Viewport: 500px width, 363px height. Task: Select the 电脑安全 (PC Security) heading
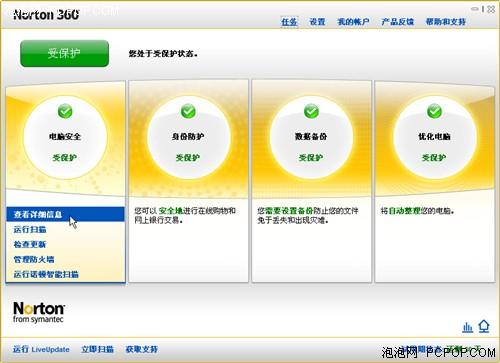(x=65, y=136)
